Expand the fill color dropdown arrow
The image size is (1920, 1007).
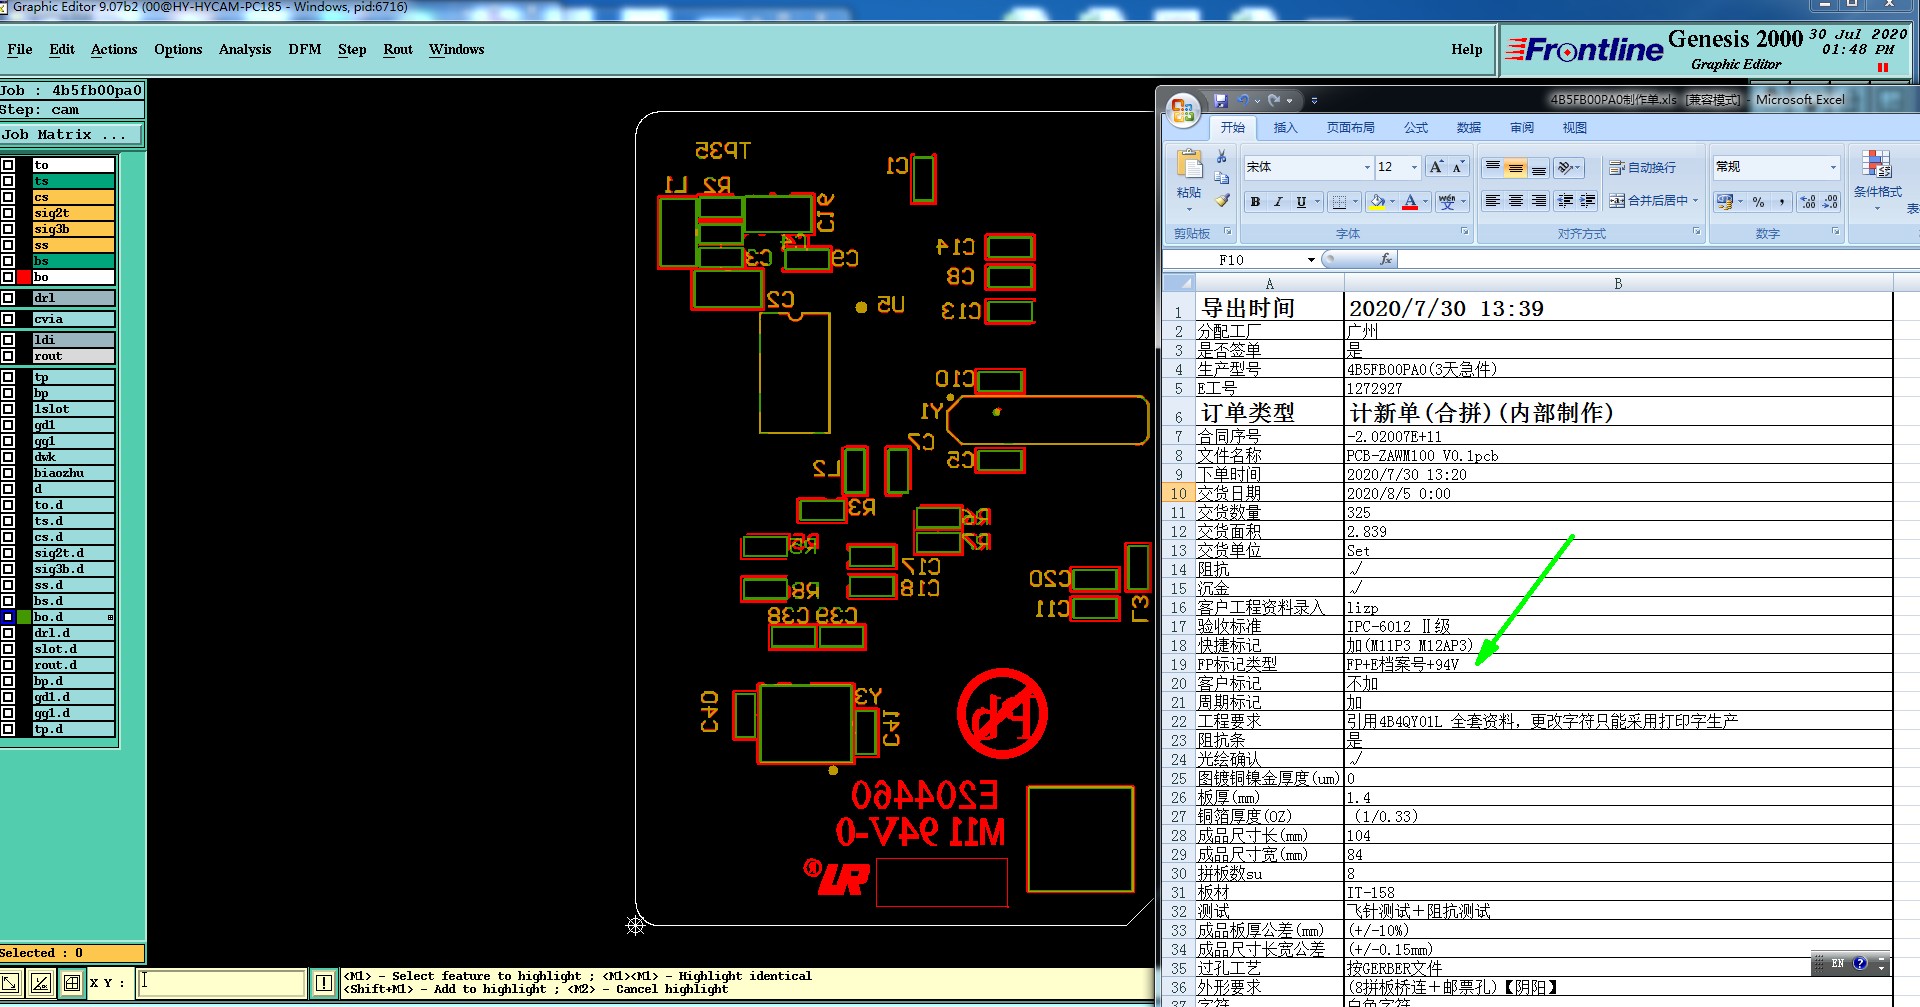click(x=1392, y=201)
